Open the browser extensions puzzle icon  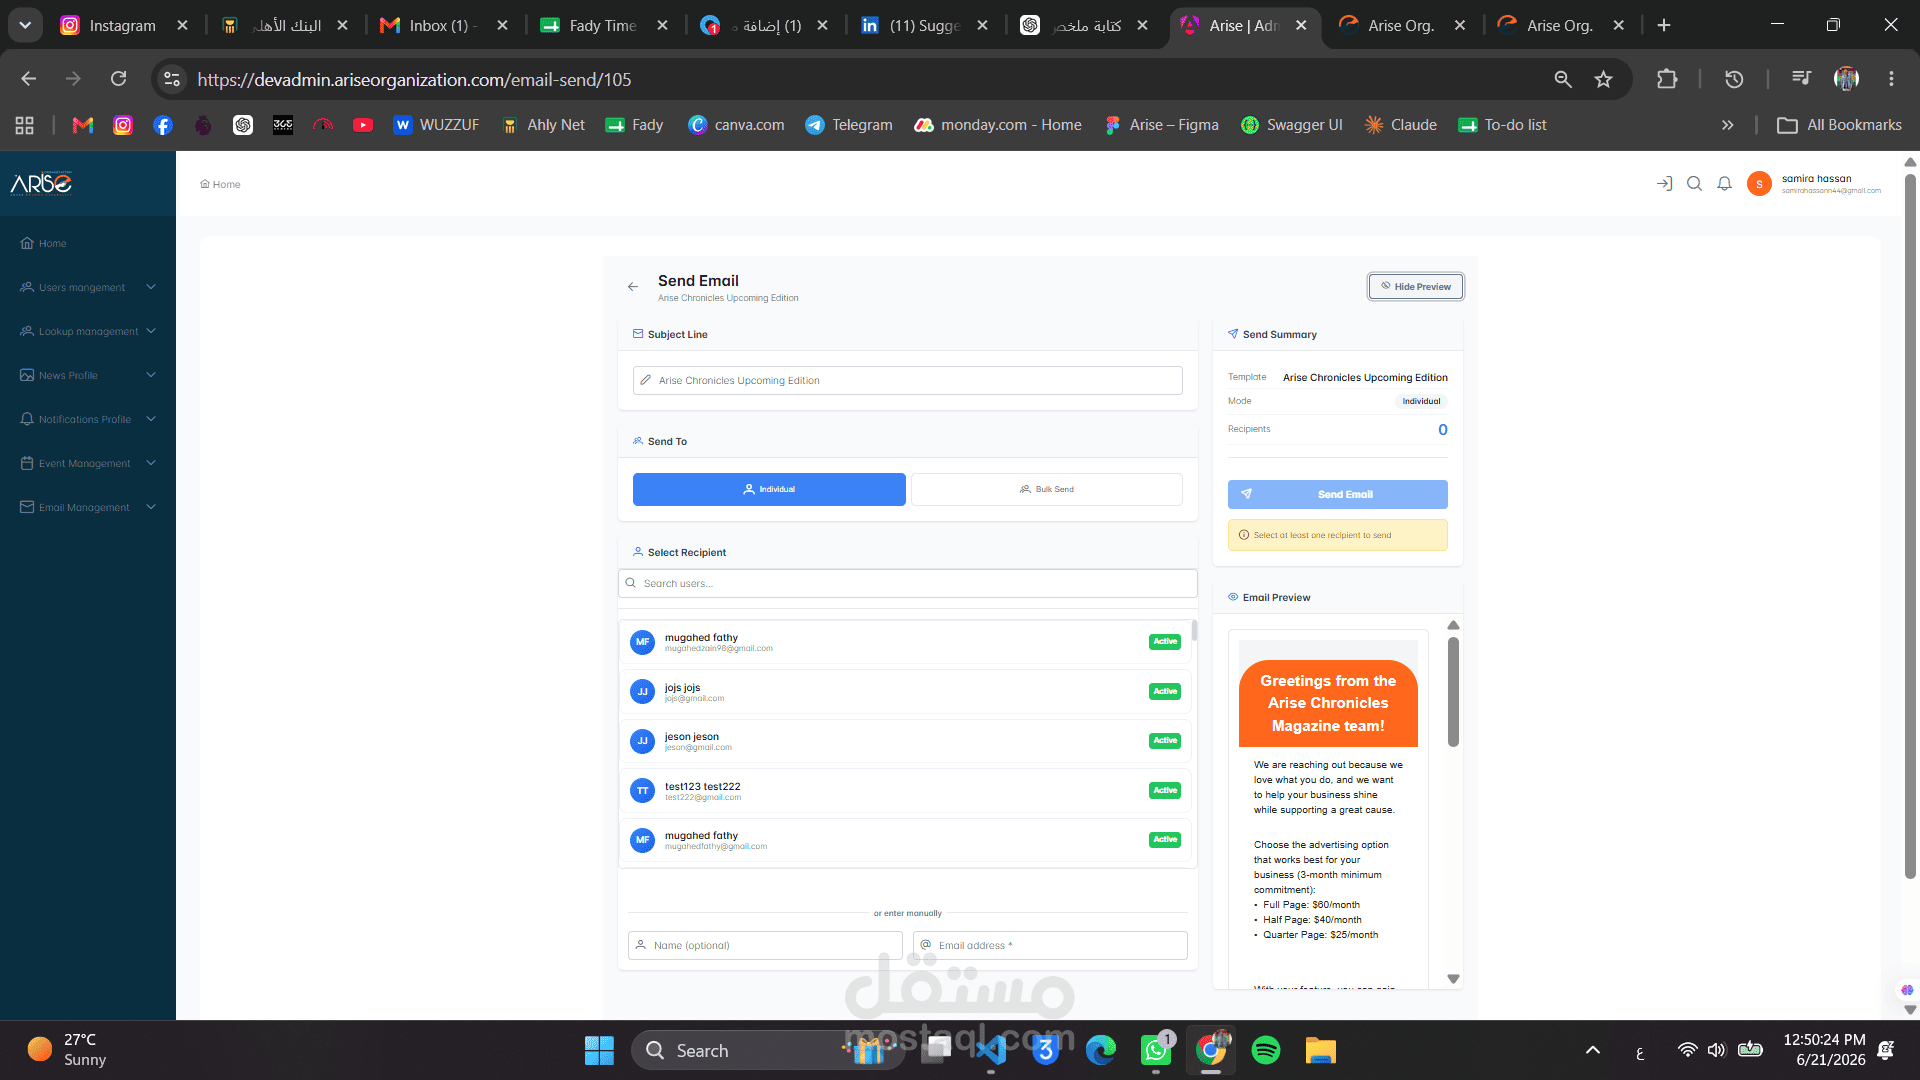(x=1667, y=79)
